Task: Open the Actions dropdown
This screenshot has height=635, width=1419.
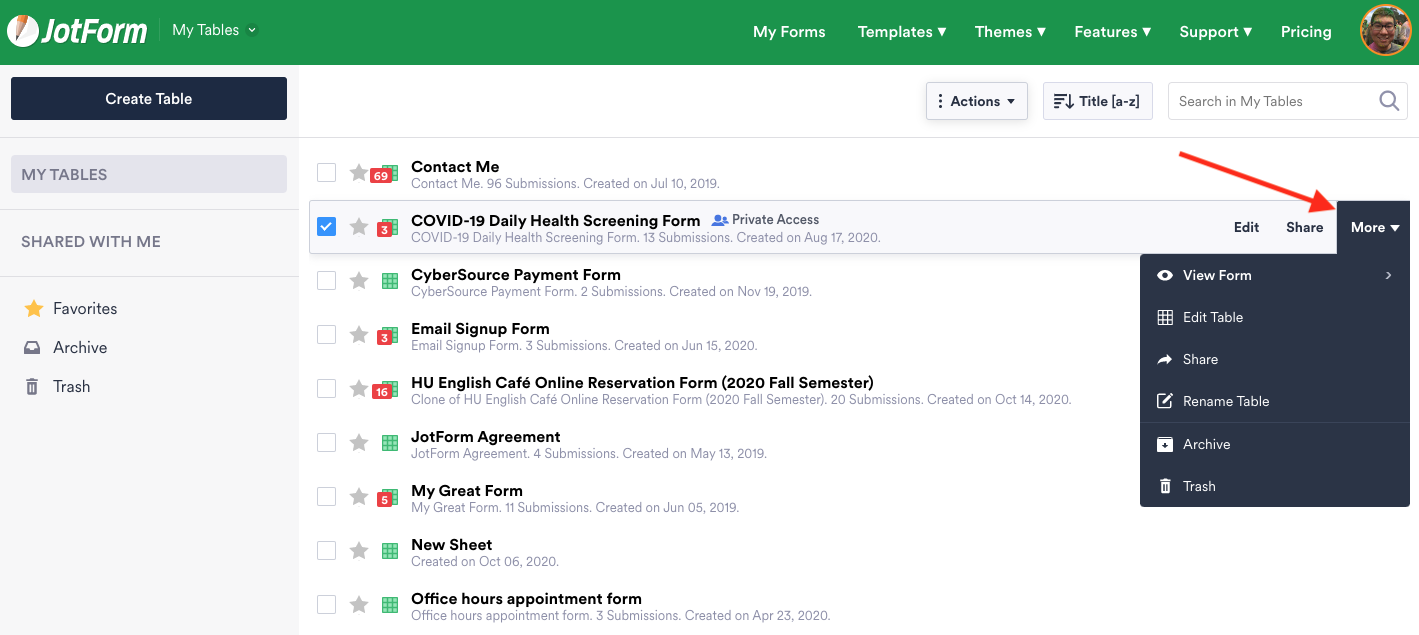Action: pos(976,101)
